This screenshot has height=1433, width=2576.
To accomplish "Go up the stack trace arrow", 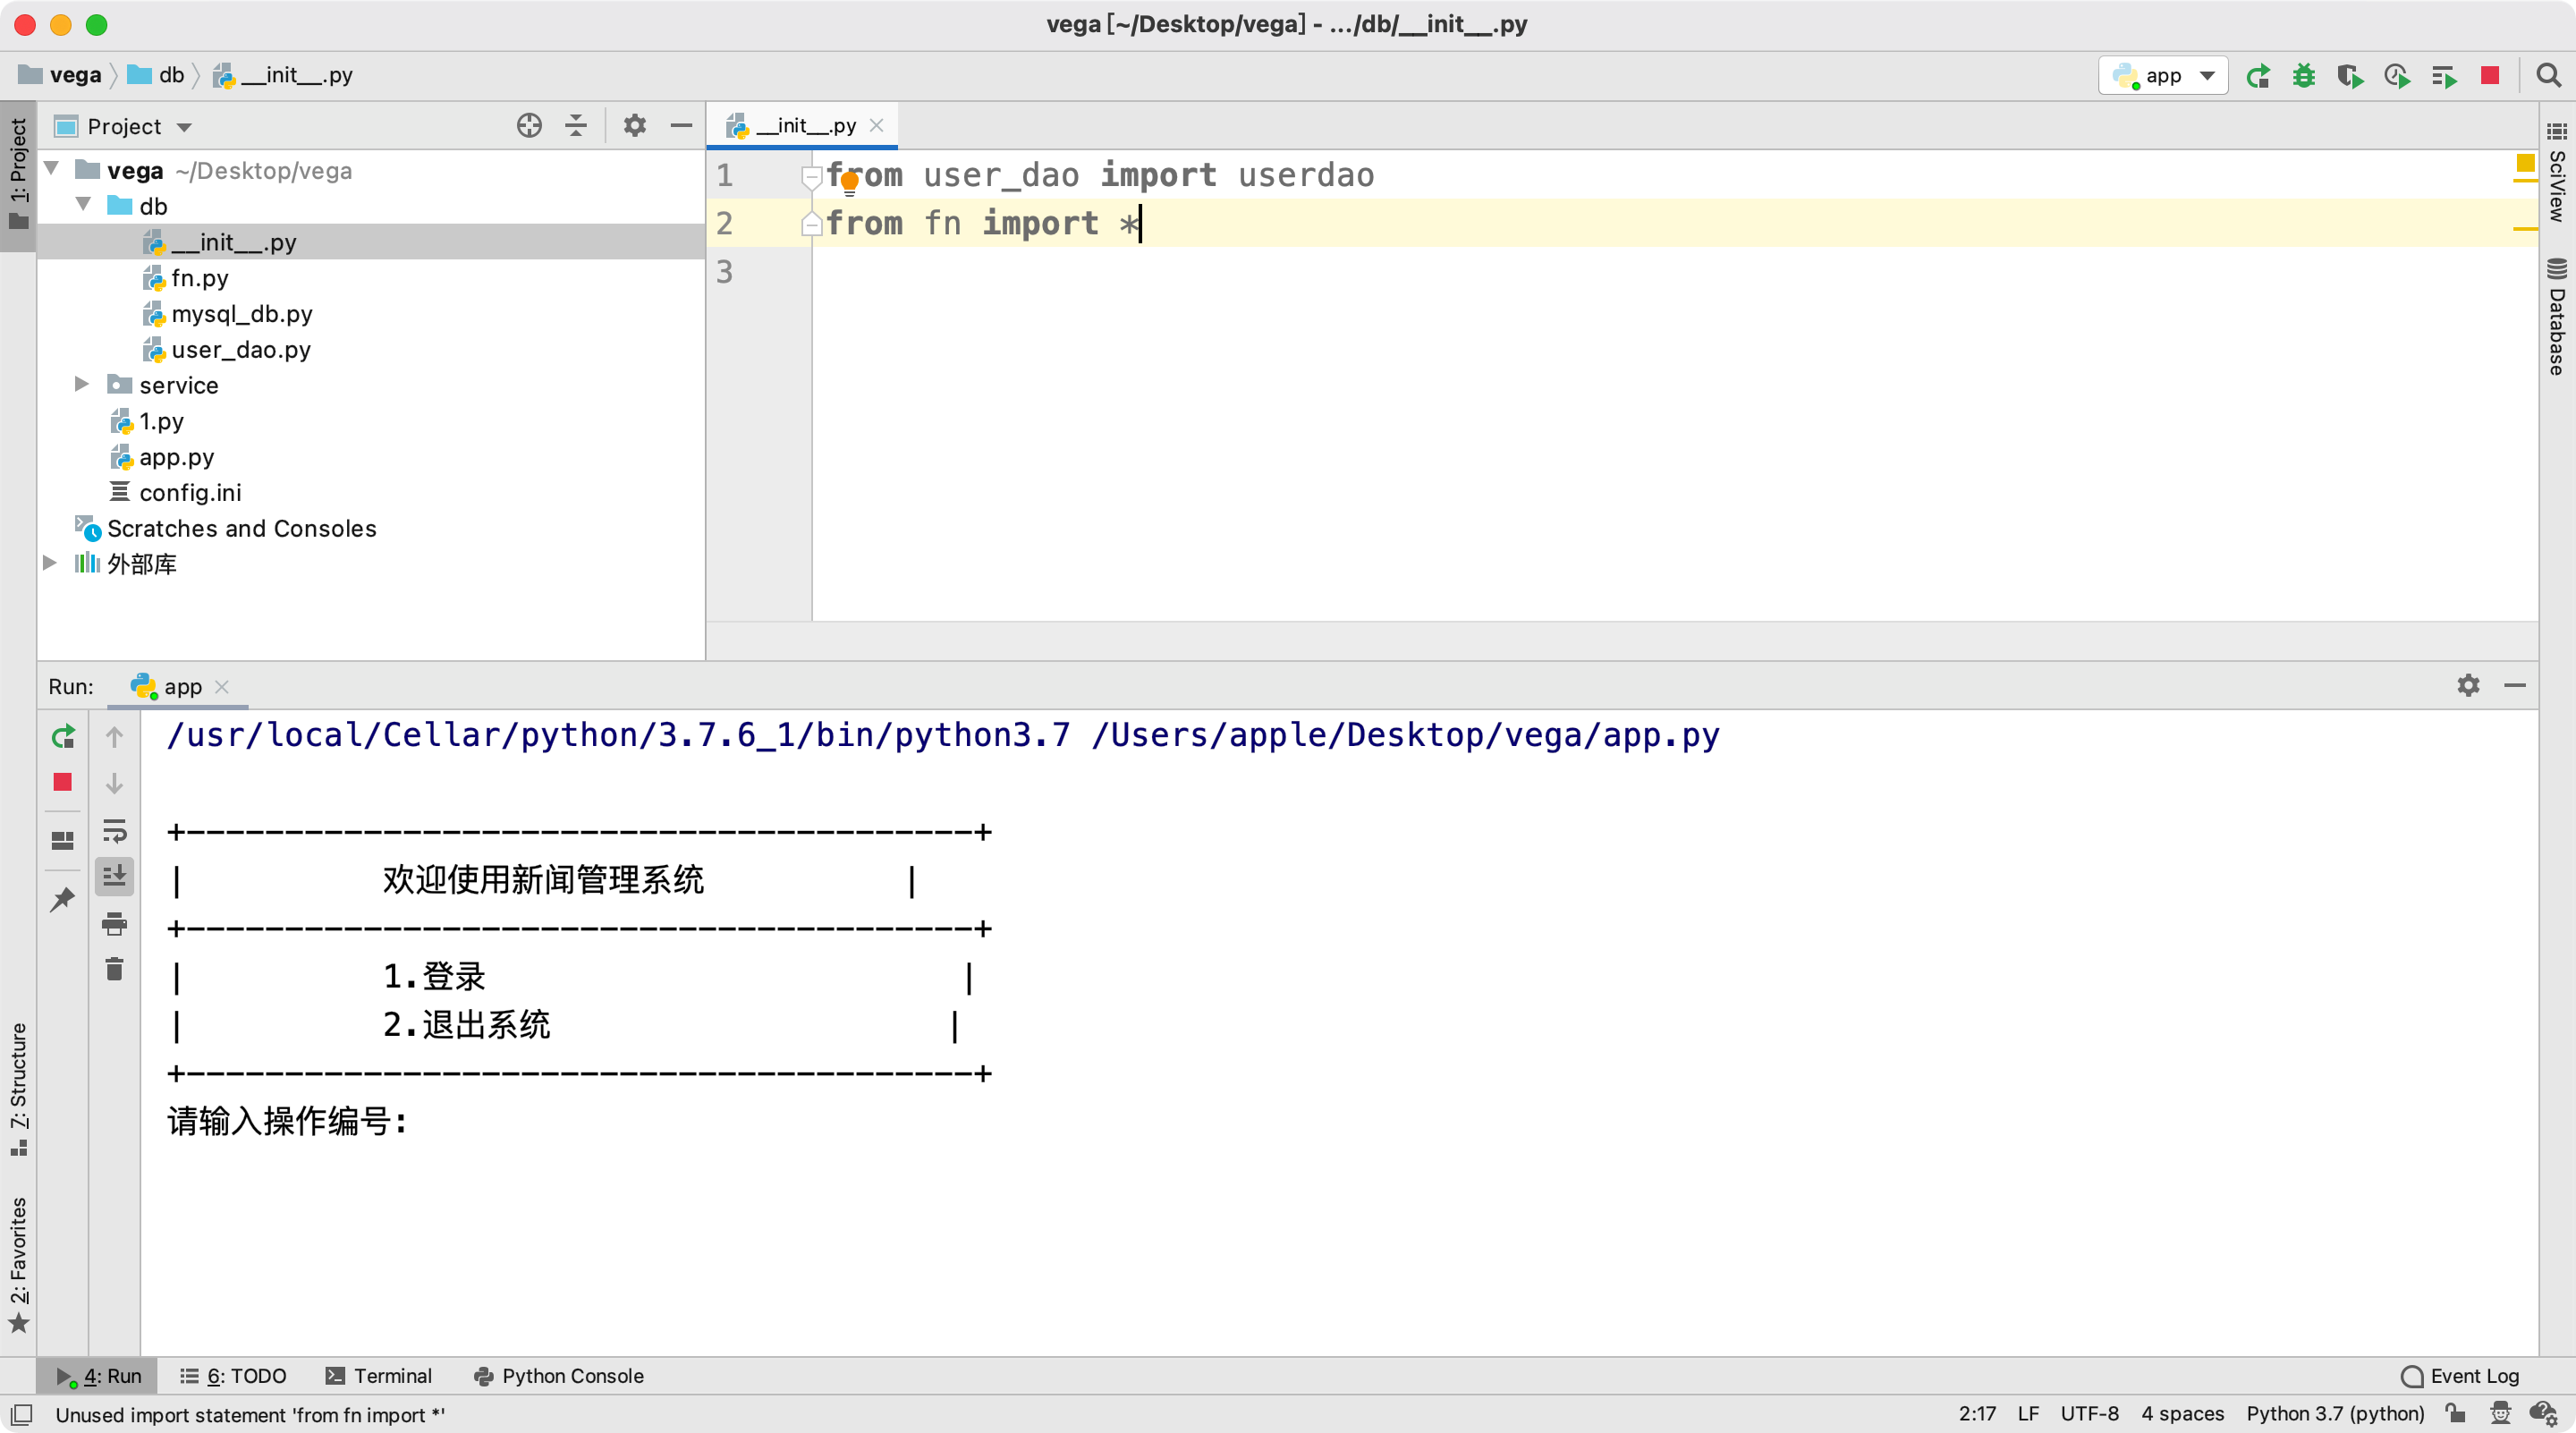I will point(114,737).
